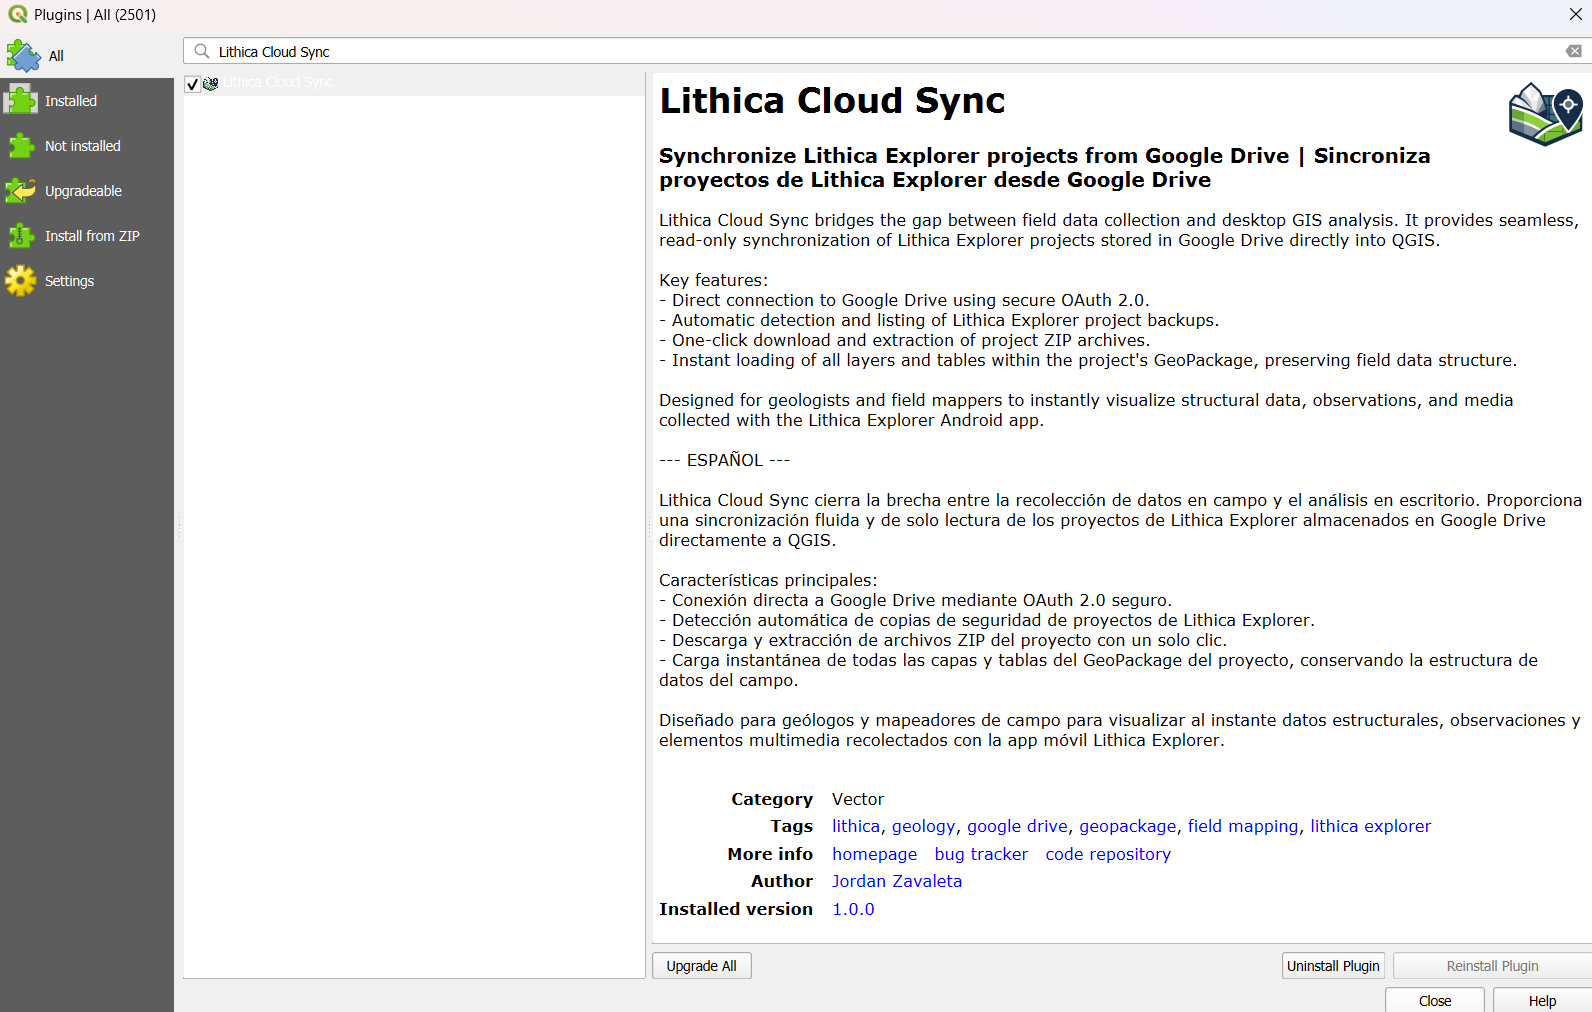1592x1012 pixels.
Task: Click the Category value Vector
Action: tap(858, 799)
